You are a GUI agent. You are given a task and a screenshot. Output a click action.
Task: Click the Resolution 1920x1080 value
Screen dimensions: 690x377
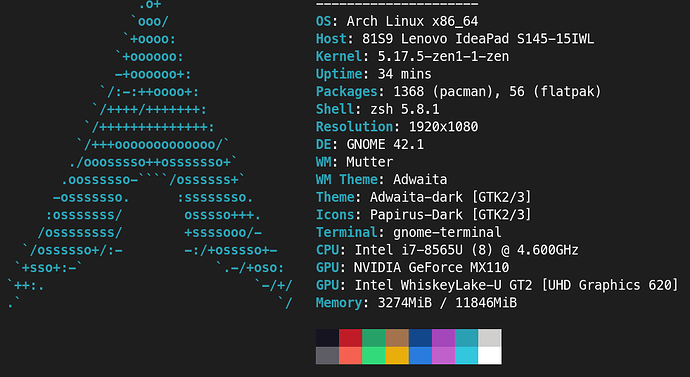coord(443,127)
